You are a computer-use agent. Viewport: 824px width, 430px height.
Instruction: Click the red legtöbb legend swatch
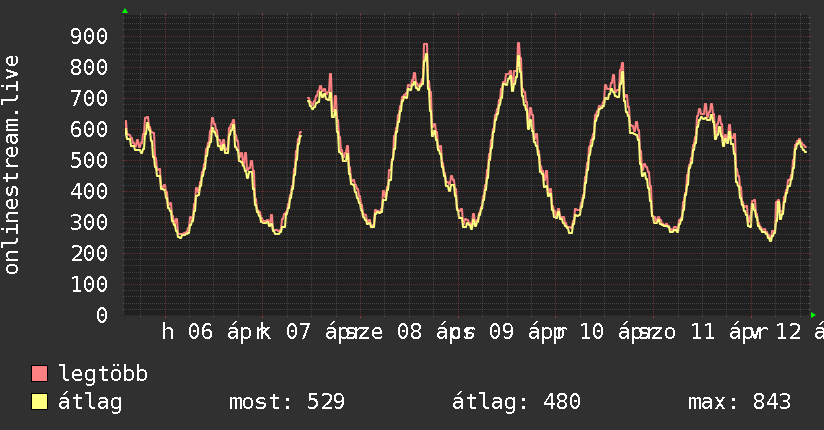(x=40, y=374)
